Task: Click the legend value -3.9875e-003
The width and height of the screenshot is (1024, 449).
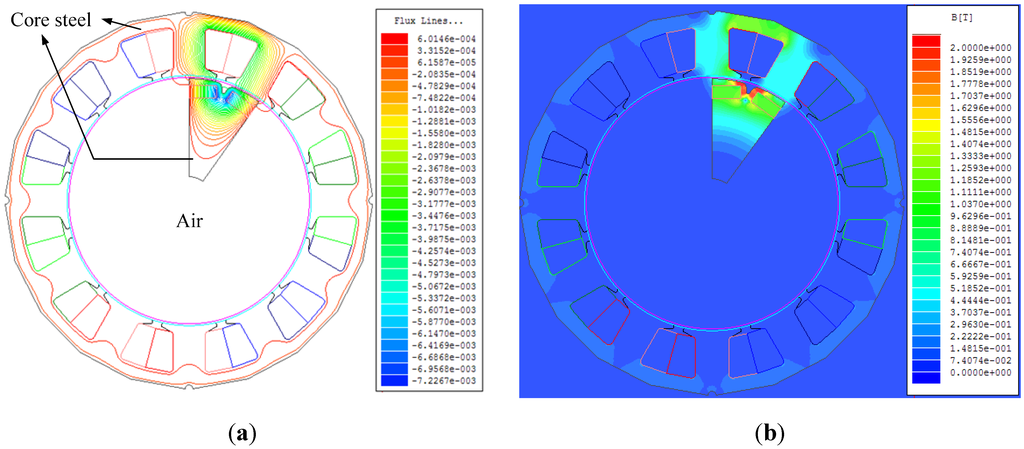Action: pos(444,238)
